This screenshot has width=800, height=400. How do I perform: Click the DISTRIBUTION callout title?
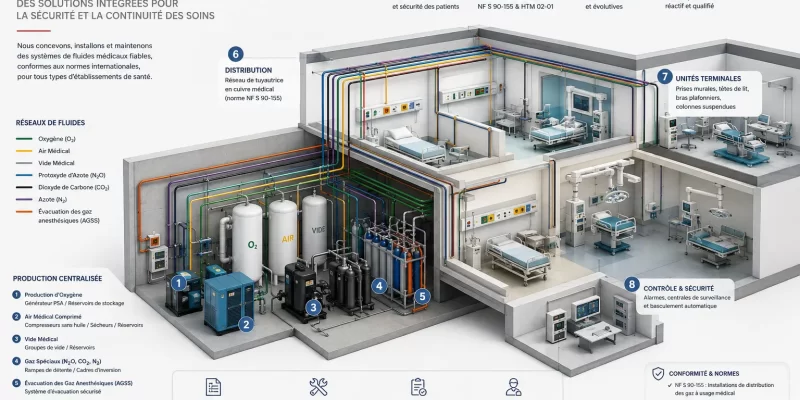[248, 70]
